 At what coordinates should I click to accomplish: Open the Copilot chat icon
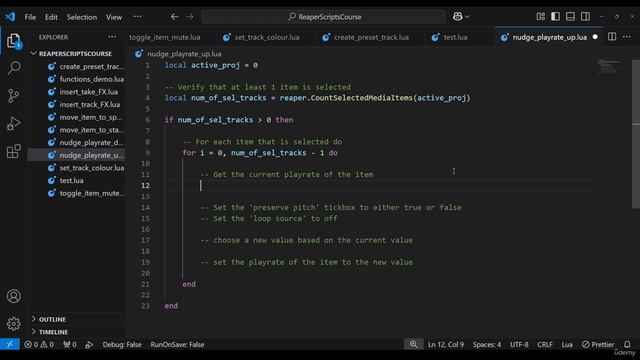point(458,17)
